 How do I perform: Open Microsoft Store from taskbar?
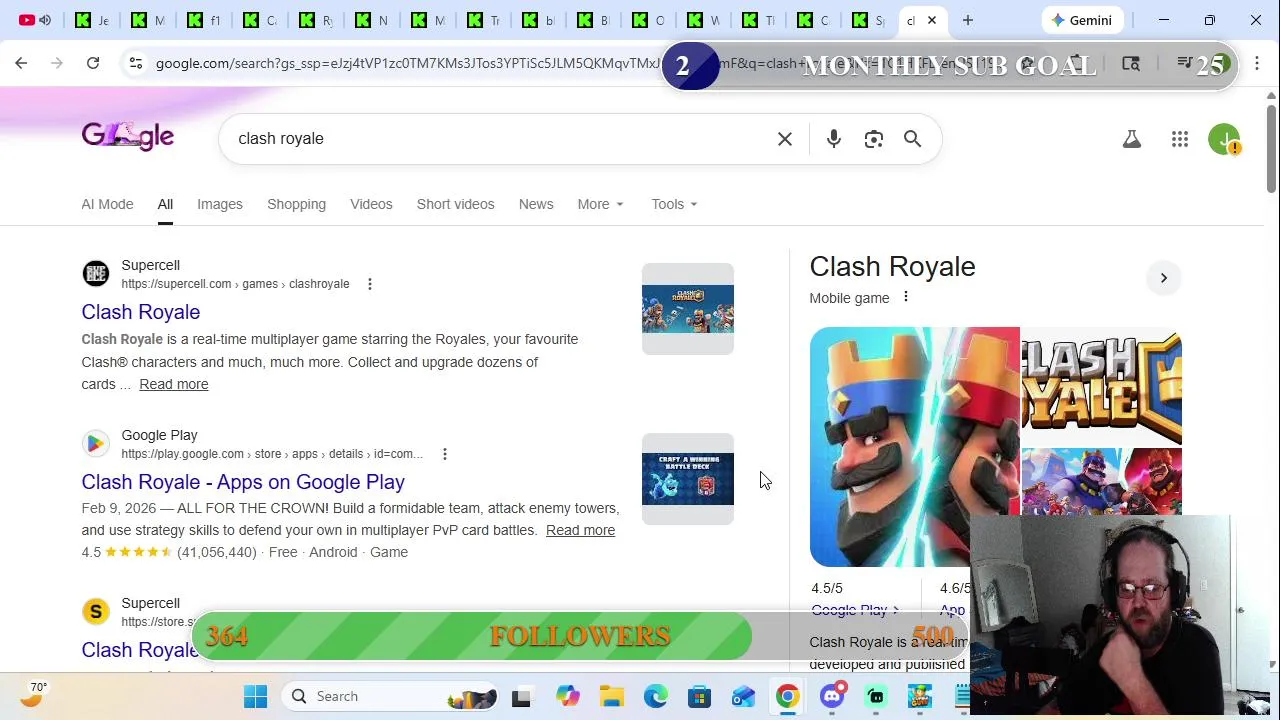700,696
